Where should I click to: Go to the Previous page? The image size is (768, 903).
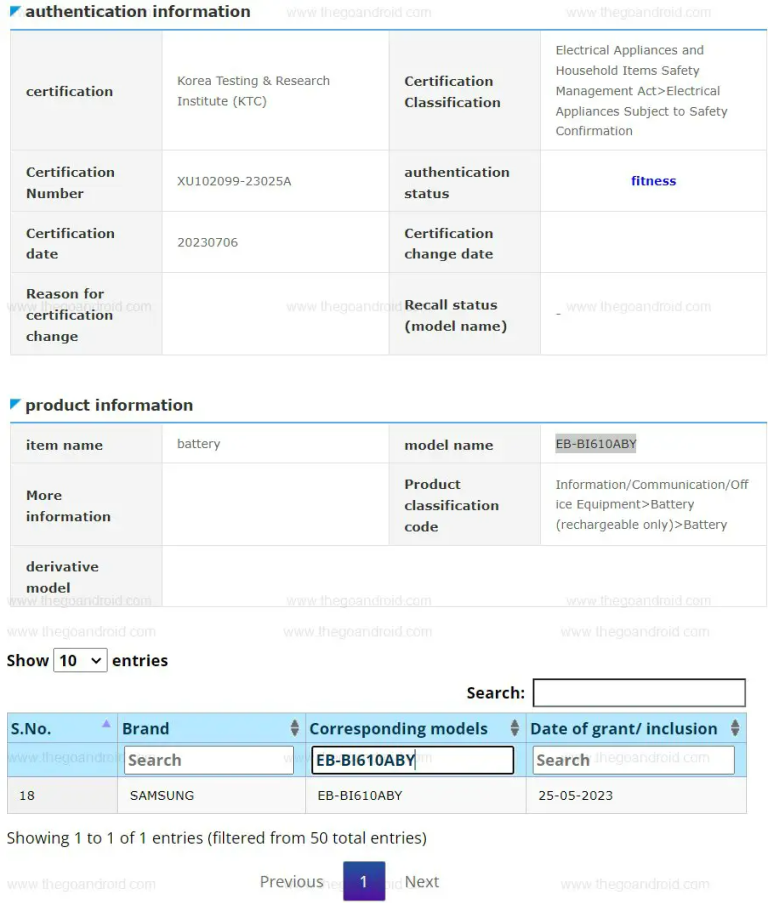(x=291, y=882)
